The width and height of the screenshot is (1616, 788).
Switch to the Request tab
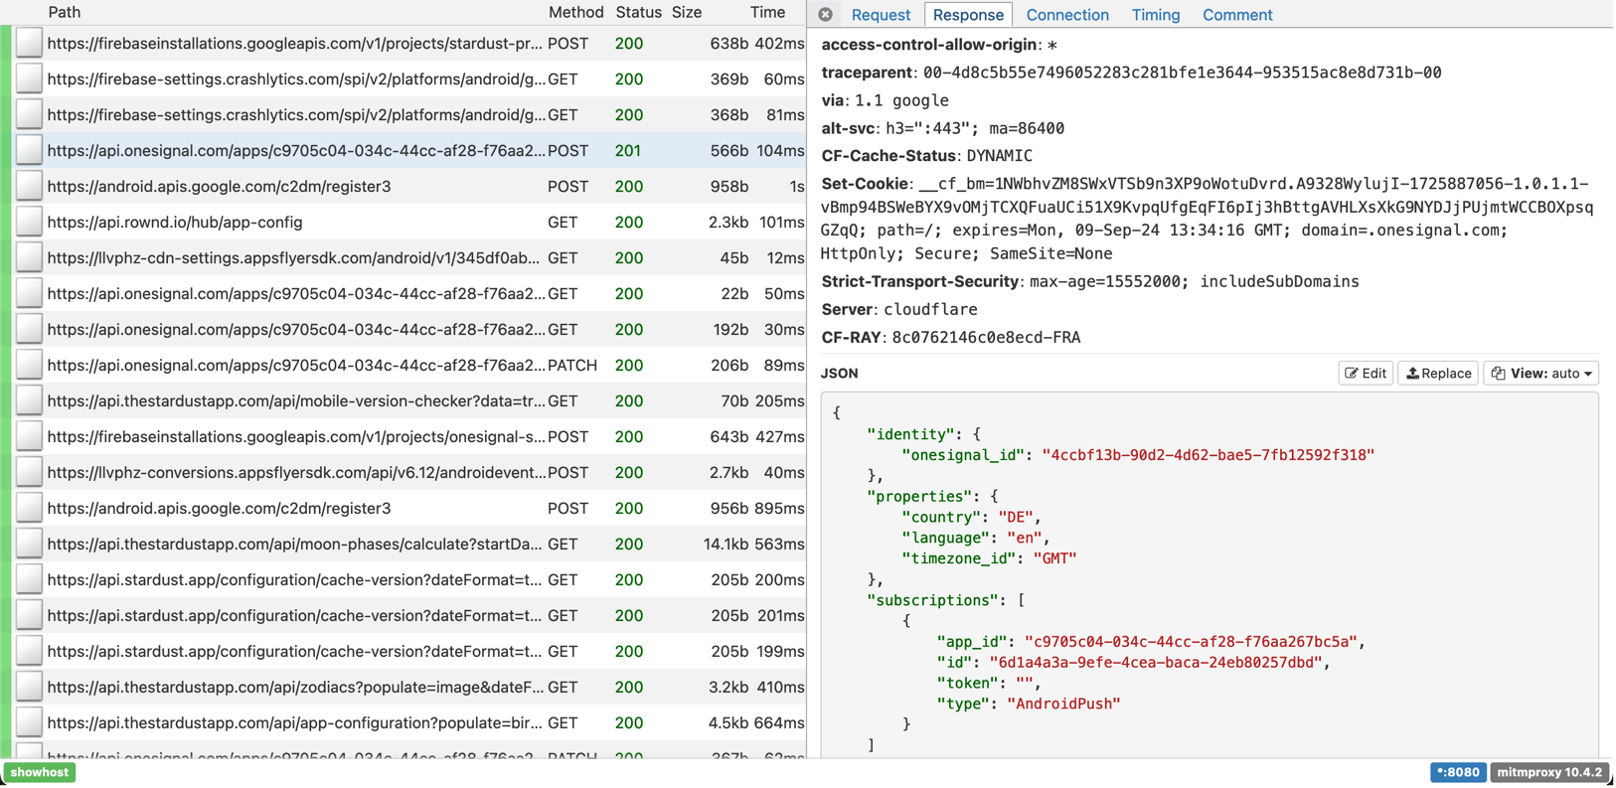click(x=880, y=15)
